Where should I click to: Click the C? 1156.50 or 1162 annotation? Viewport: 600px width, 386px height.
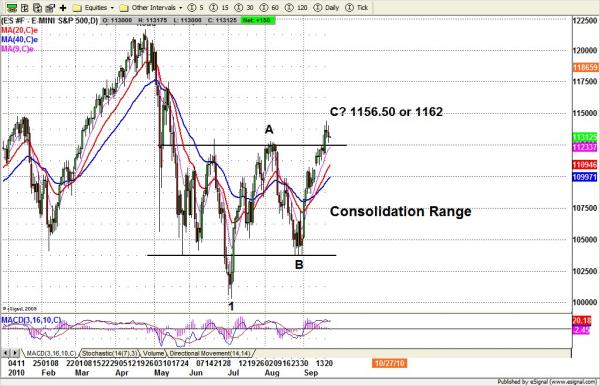tap(386, 112)
